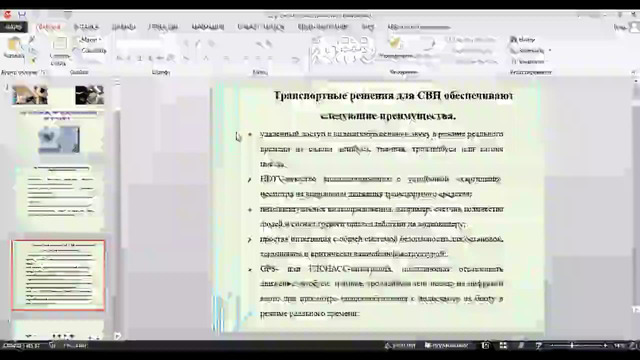Click the slide panel vertical scrollbar
The height and width of the screenshot is (360, 640).
[117, 208]
